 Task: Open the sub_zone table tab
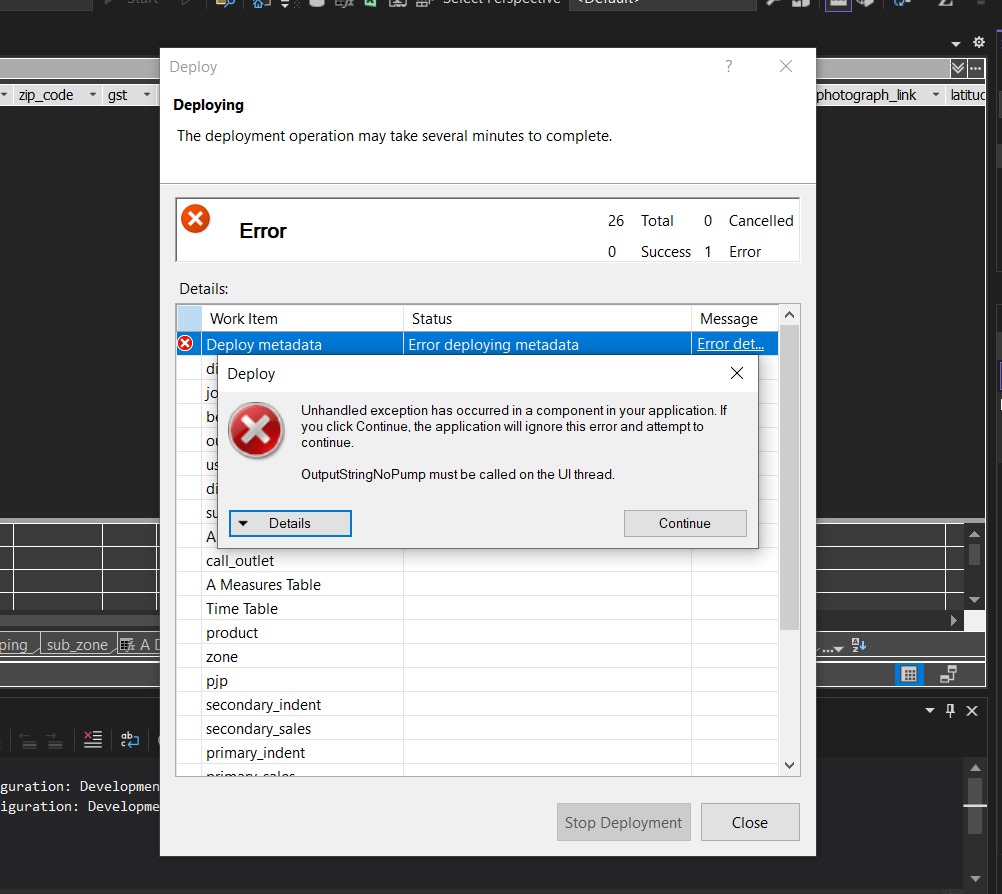pyautogui.click(x=77, y=645)
